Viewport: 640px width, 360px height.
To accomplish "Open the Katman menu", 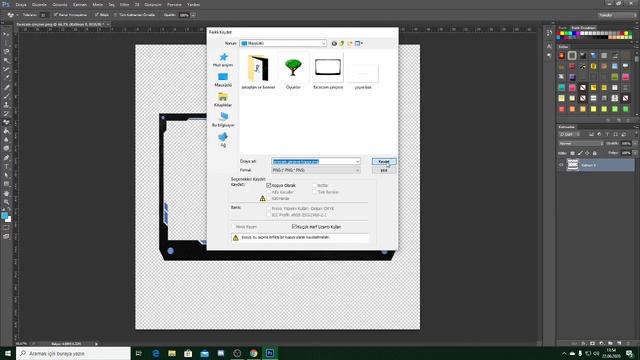I will [x=80, y=4].
